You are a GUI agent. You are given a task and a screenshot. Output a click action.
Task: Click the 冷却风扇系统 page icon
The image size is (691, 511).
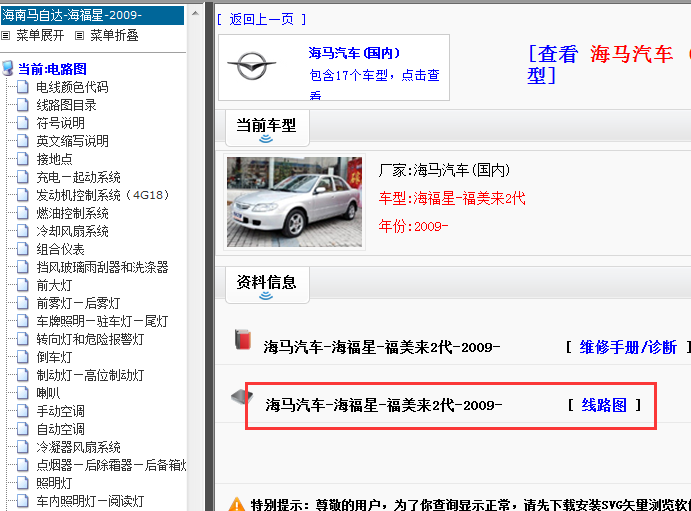(22, 231)
